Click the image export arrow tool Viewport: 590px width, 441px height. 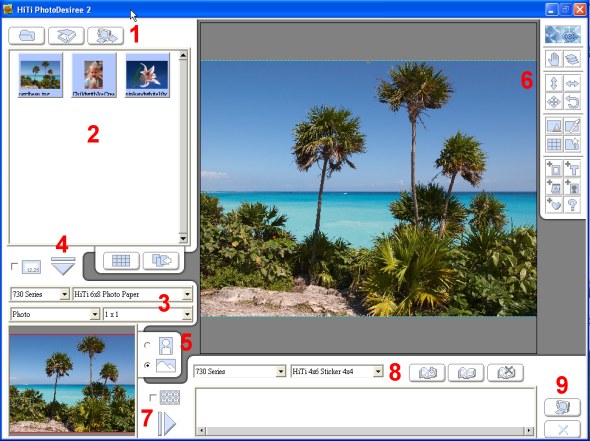click(572, 144)
